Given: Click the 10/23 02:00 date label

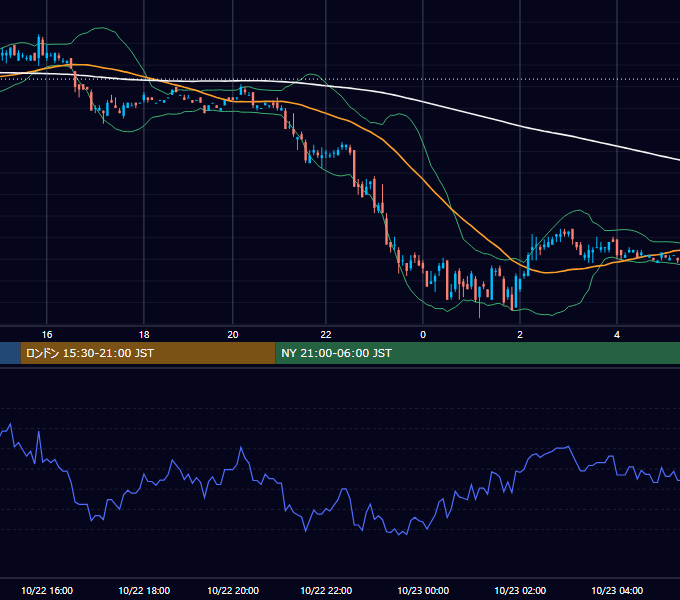Looking at the screenshot, I should click(520, 590).
